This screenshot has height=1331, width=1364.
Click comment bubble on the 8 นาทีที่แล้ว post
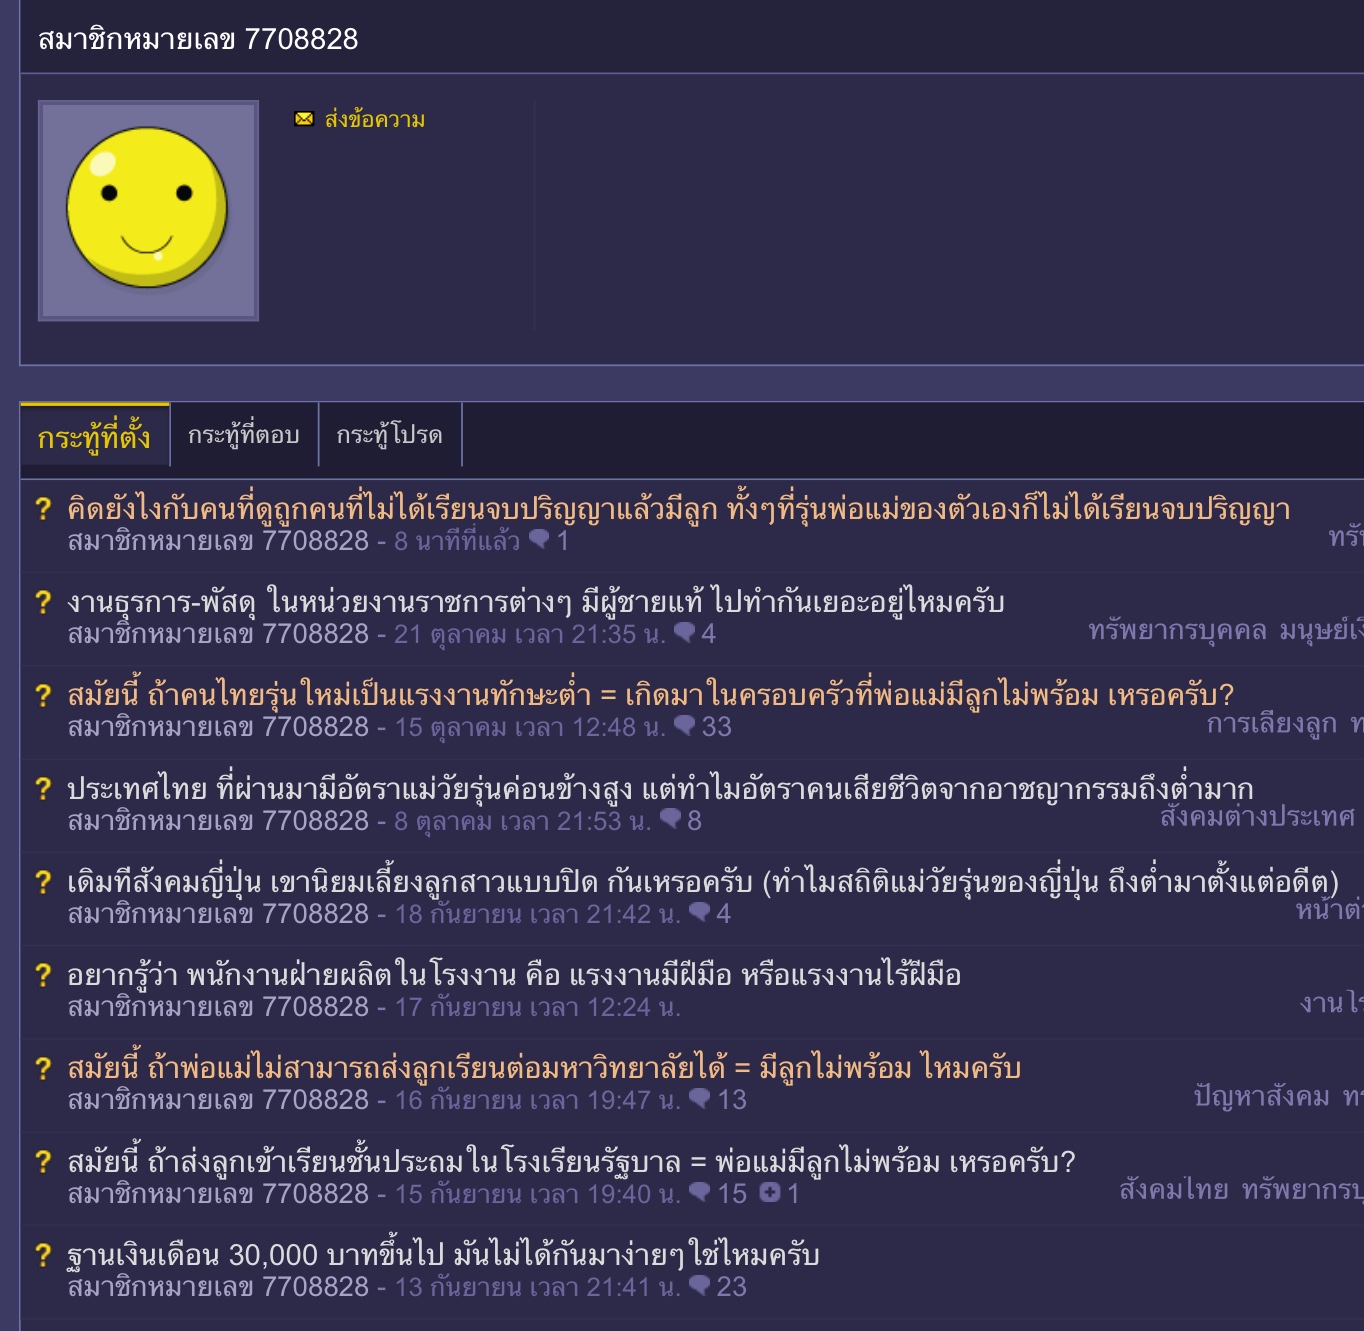click(539, 540)
